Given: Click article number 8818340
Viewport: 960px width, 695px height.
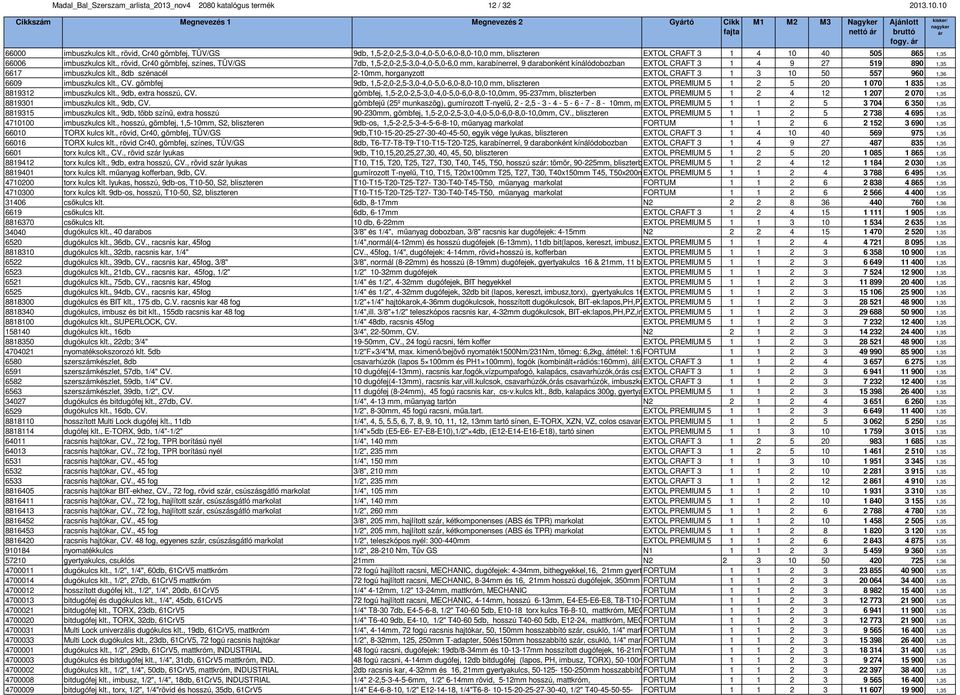Looking at the screenshot, I should (x=20, y=312).
